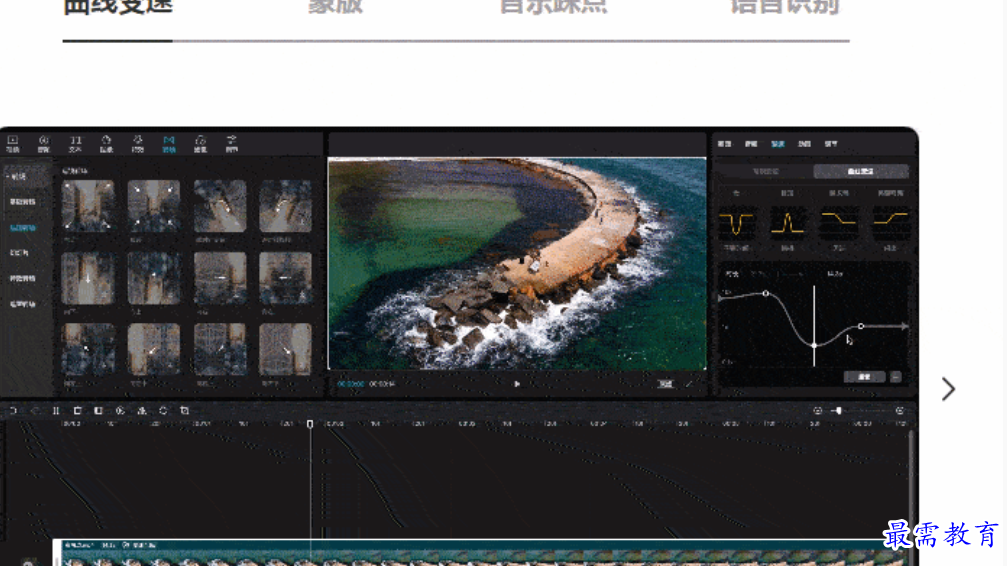Select the step-down speed curve preset
Image resolution: width=1007 pixels, height=566 pixels.
pyautogui.click(x=839, y=224)
